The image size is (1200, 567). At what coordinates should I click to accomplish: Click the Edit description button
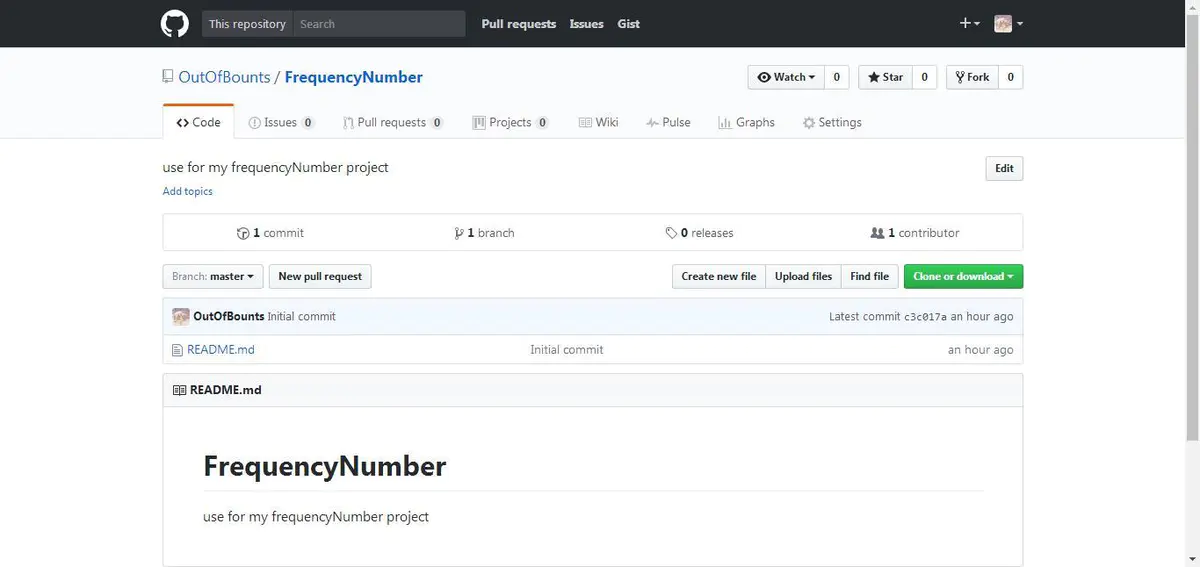click(x=1004, y=168)
